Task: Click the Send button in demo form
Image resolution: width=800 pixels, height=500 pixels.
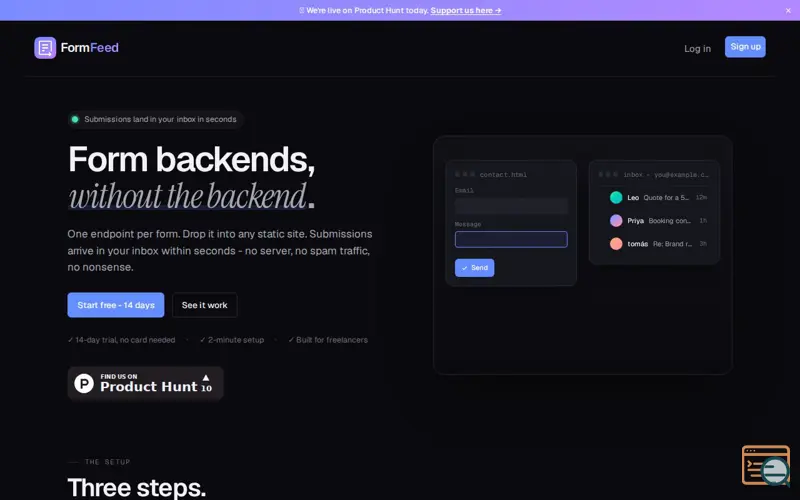Action: pos(474,268)
